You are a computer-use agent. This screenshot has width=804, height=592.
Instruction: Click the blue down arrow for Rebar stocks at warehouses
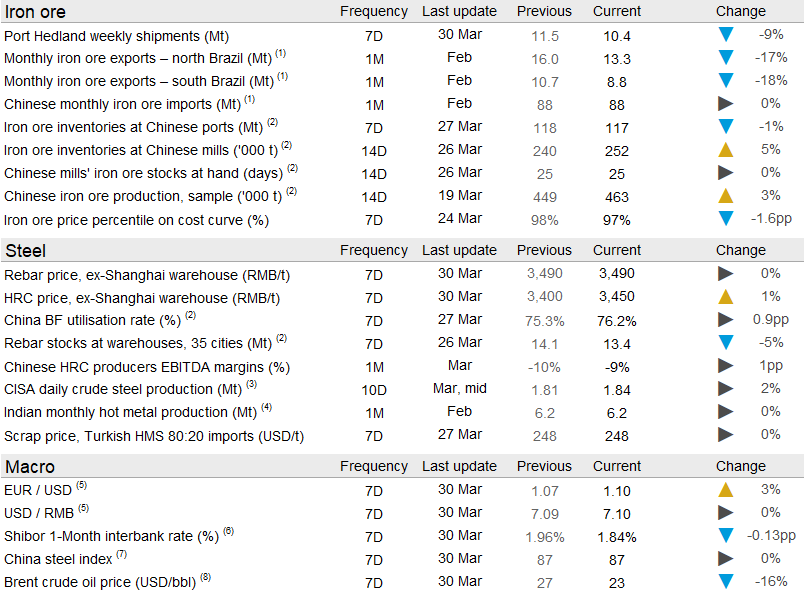pyautogui.click(x=726, y=343)
